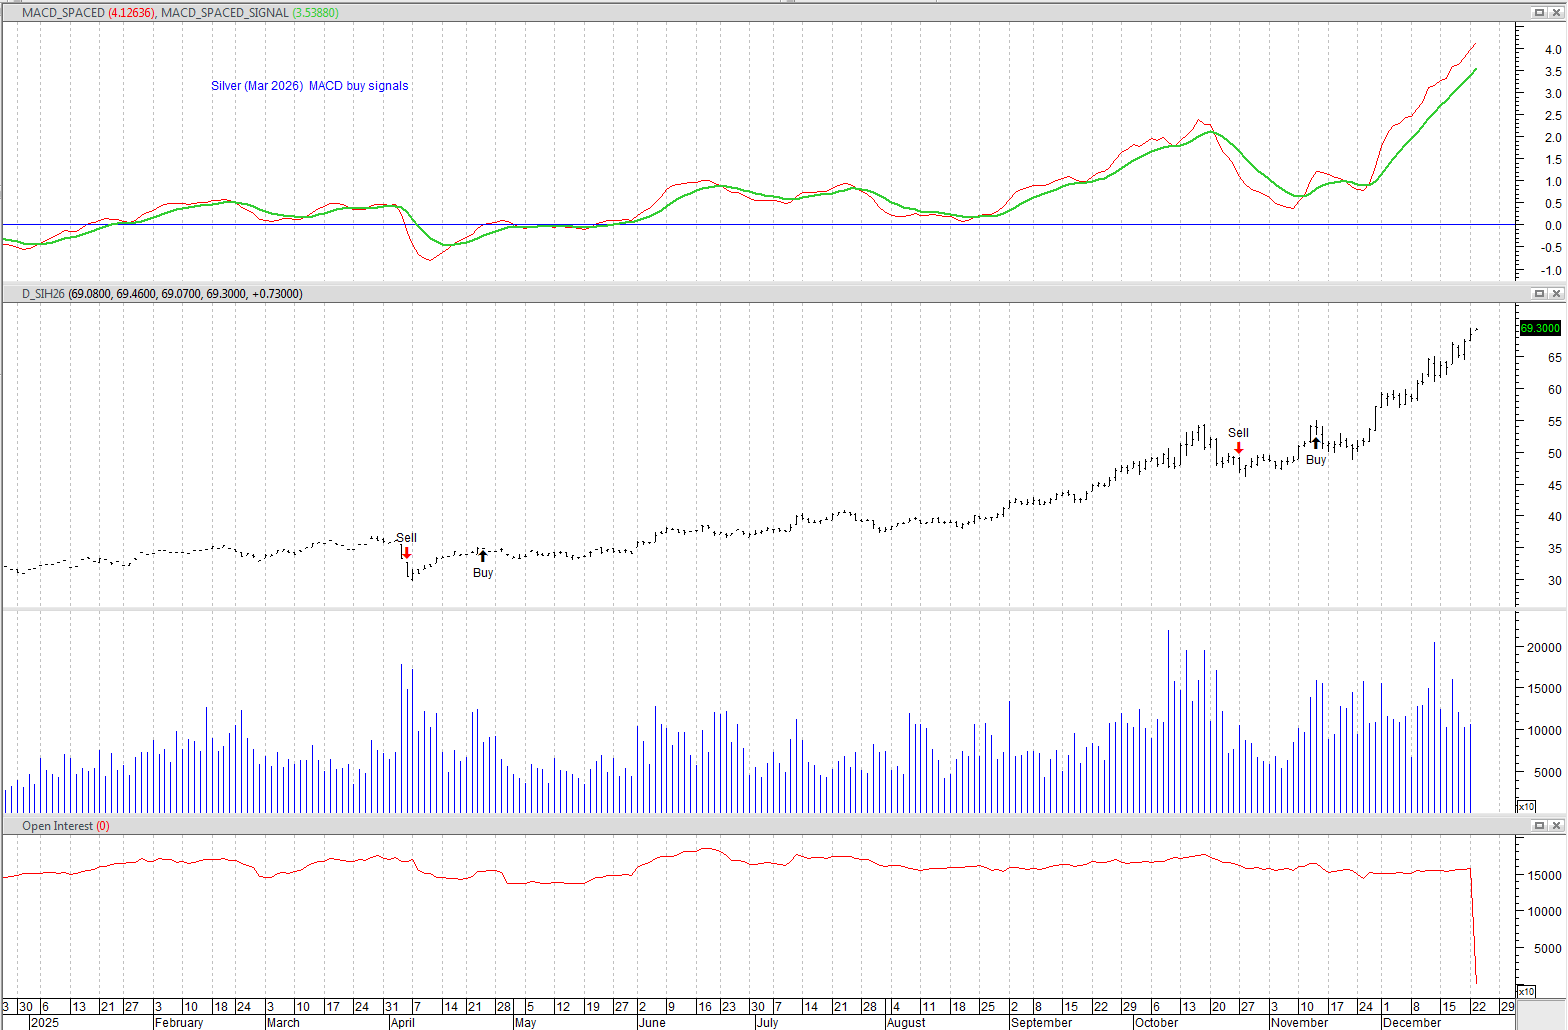Click the 69.3000 current price tag

(x=1540, y=328)
